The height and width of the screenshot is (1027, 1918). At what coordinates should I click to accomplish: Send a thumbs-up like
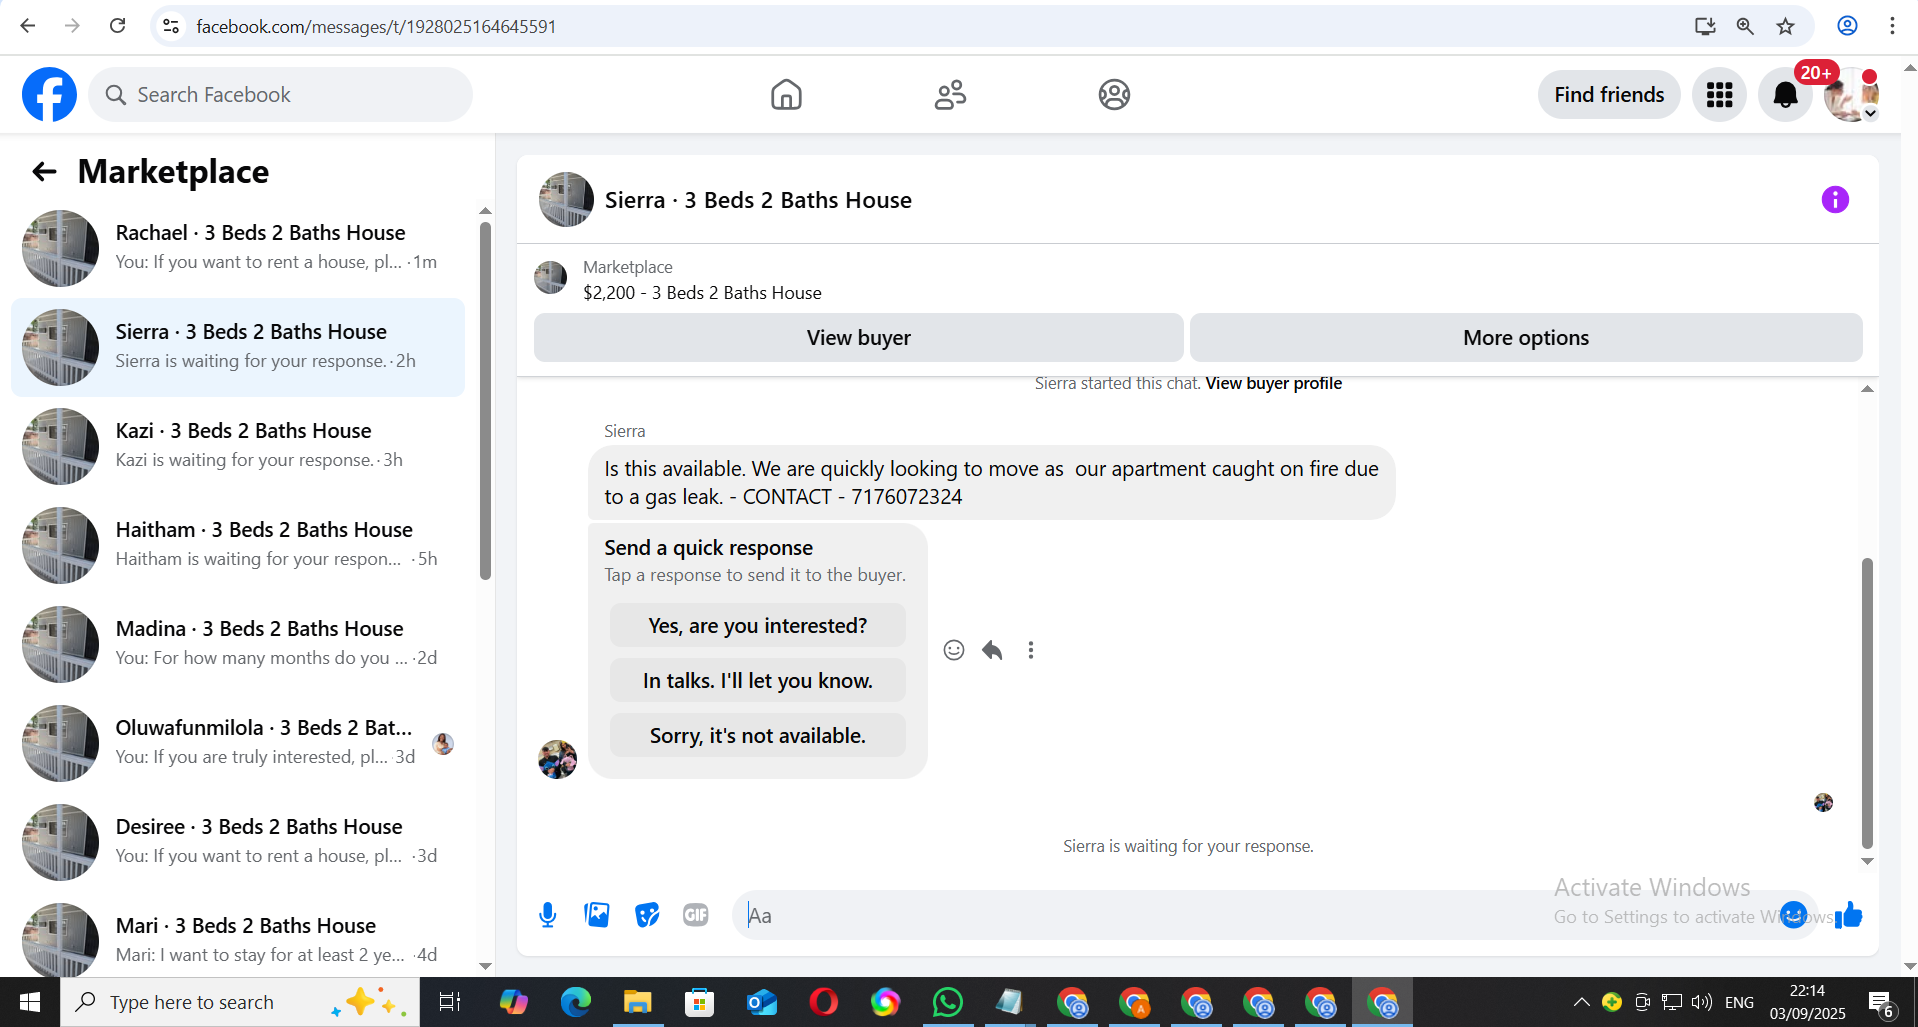pos(1849,915)
